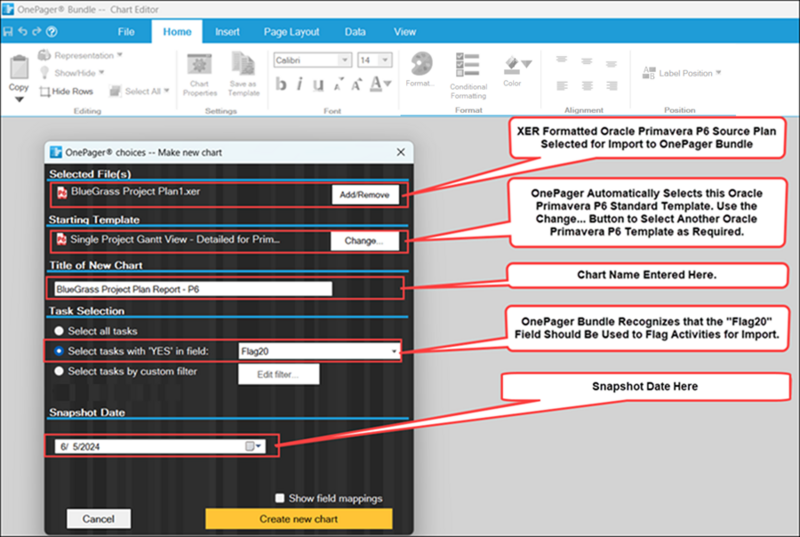Image resolution: width=800 pixels, height=537 pixels.
Task: Open Conditional Formatting icon
Action: [x=468, y=65]
